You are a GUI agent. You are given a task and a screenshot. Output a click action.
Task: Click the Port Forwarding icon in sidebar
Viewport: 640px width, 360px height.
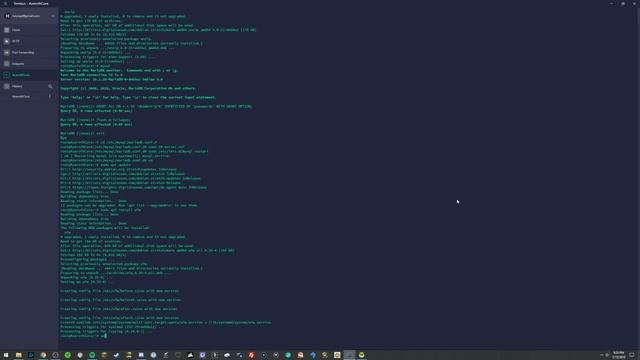7,53
